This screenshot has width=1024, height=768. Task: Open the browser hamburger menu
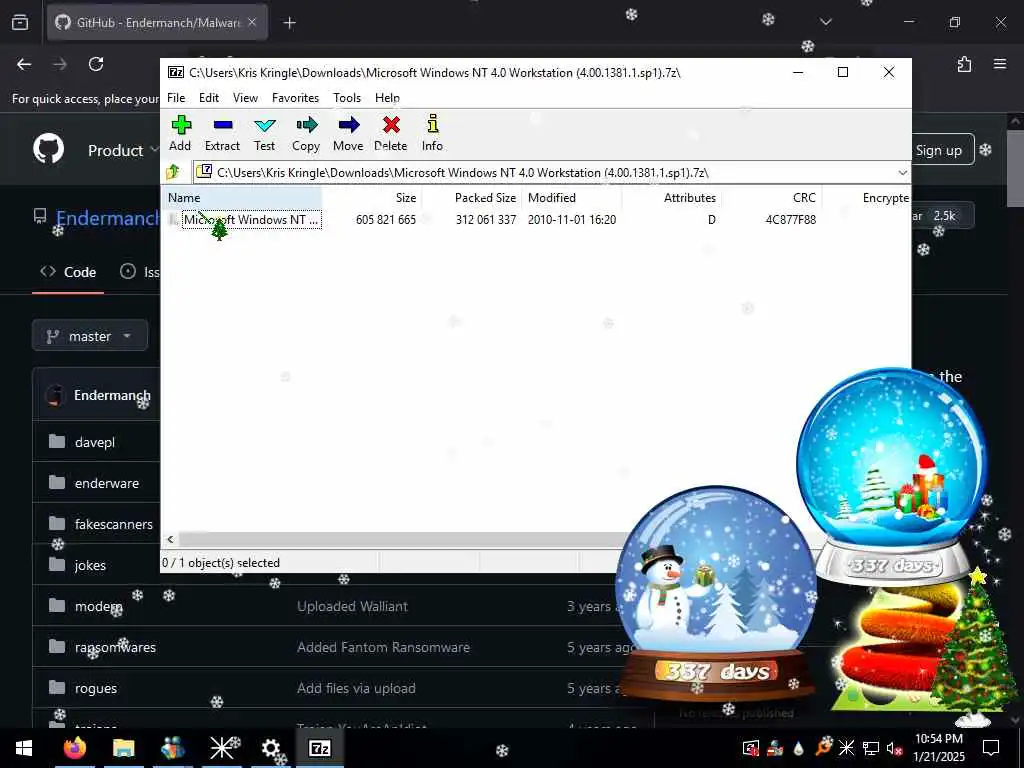(x=1000, y=64)
